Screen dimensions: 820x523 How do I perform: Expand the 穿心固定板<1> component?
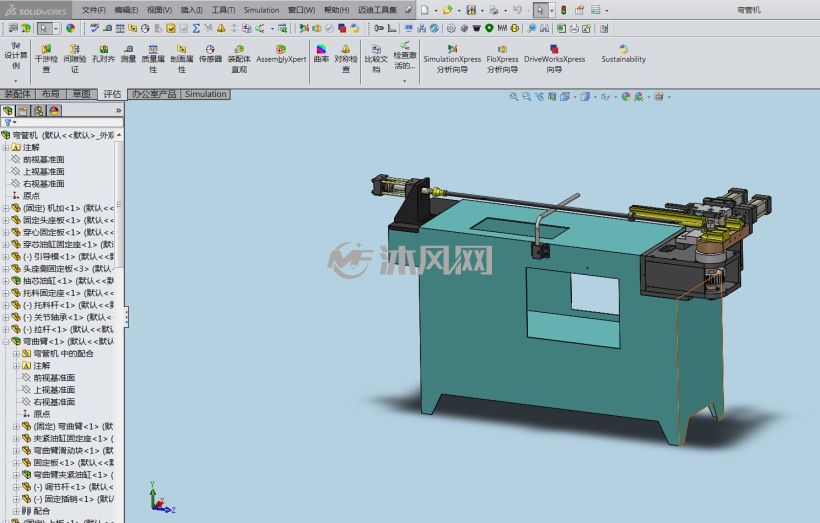click(6, 232)
